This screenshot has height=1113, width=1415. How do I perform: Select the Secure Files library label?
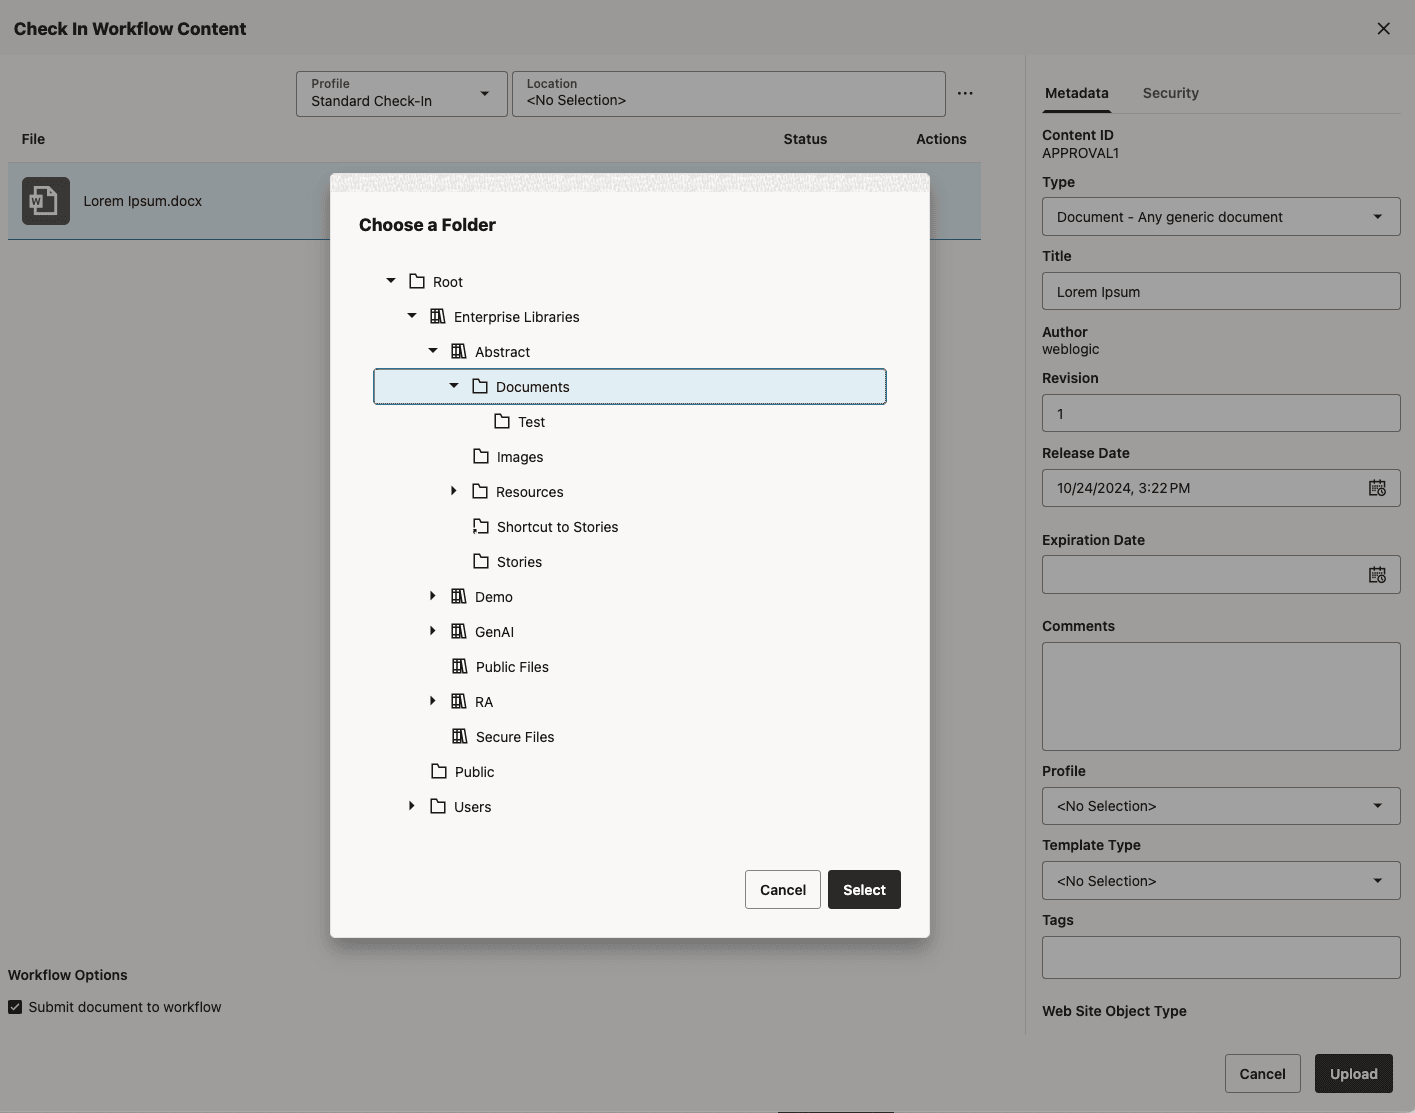point(515,737)
